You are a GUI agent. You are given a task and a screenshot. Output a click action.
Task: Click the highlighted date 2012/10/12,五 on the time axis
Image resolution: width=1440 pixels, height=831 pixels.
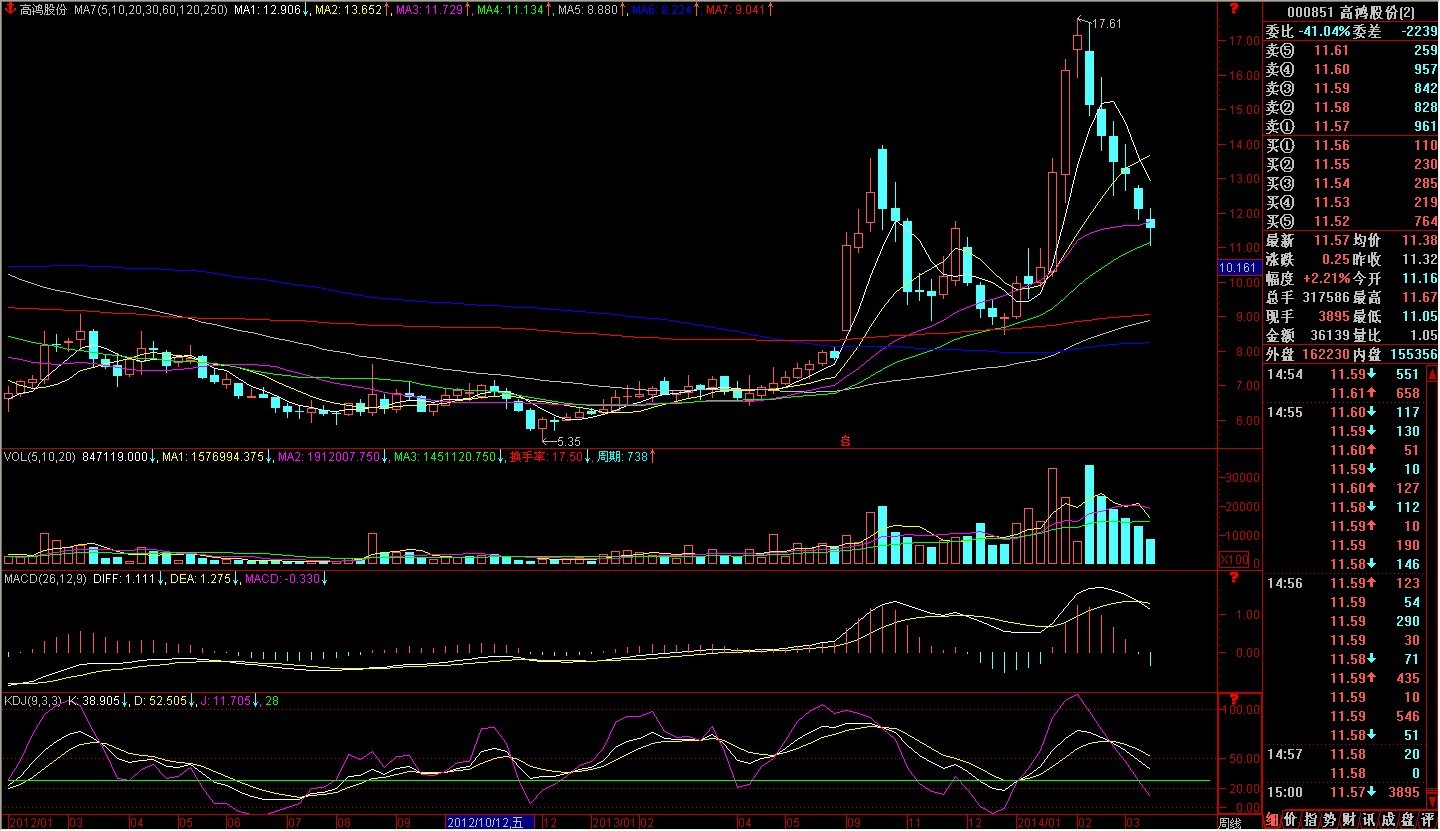pyautogui.click(x=489, y=822)
